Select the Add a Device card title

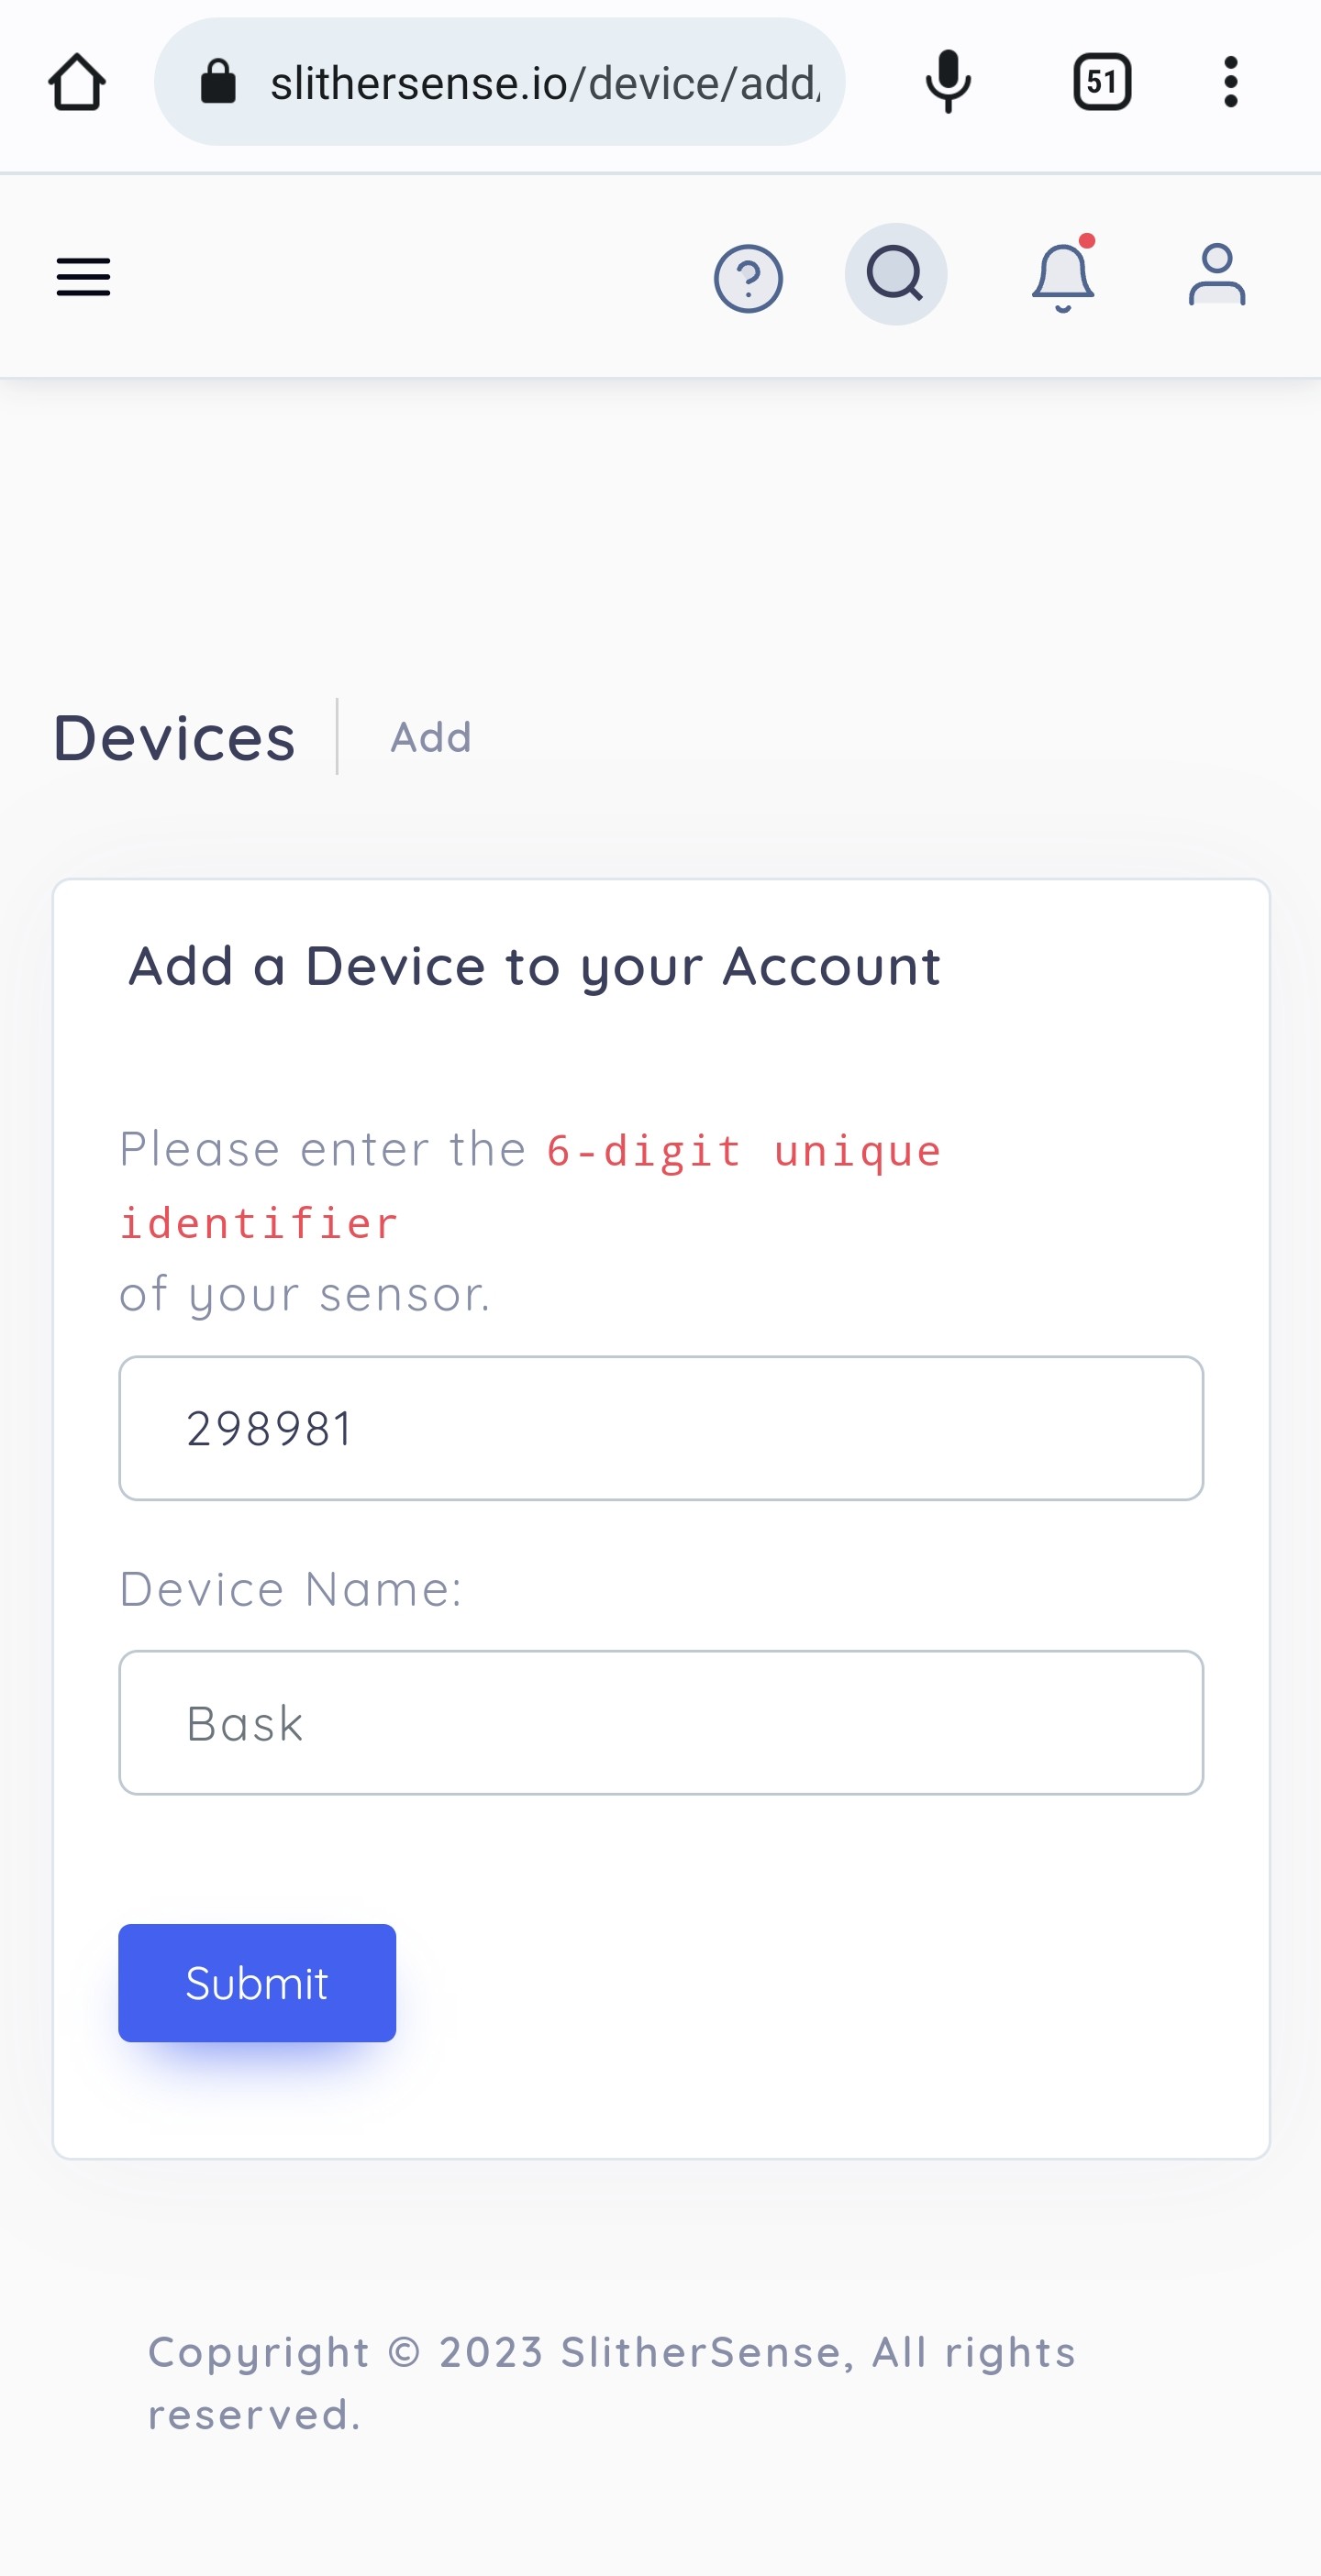coord(534,965)
